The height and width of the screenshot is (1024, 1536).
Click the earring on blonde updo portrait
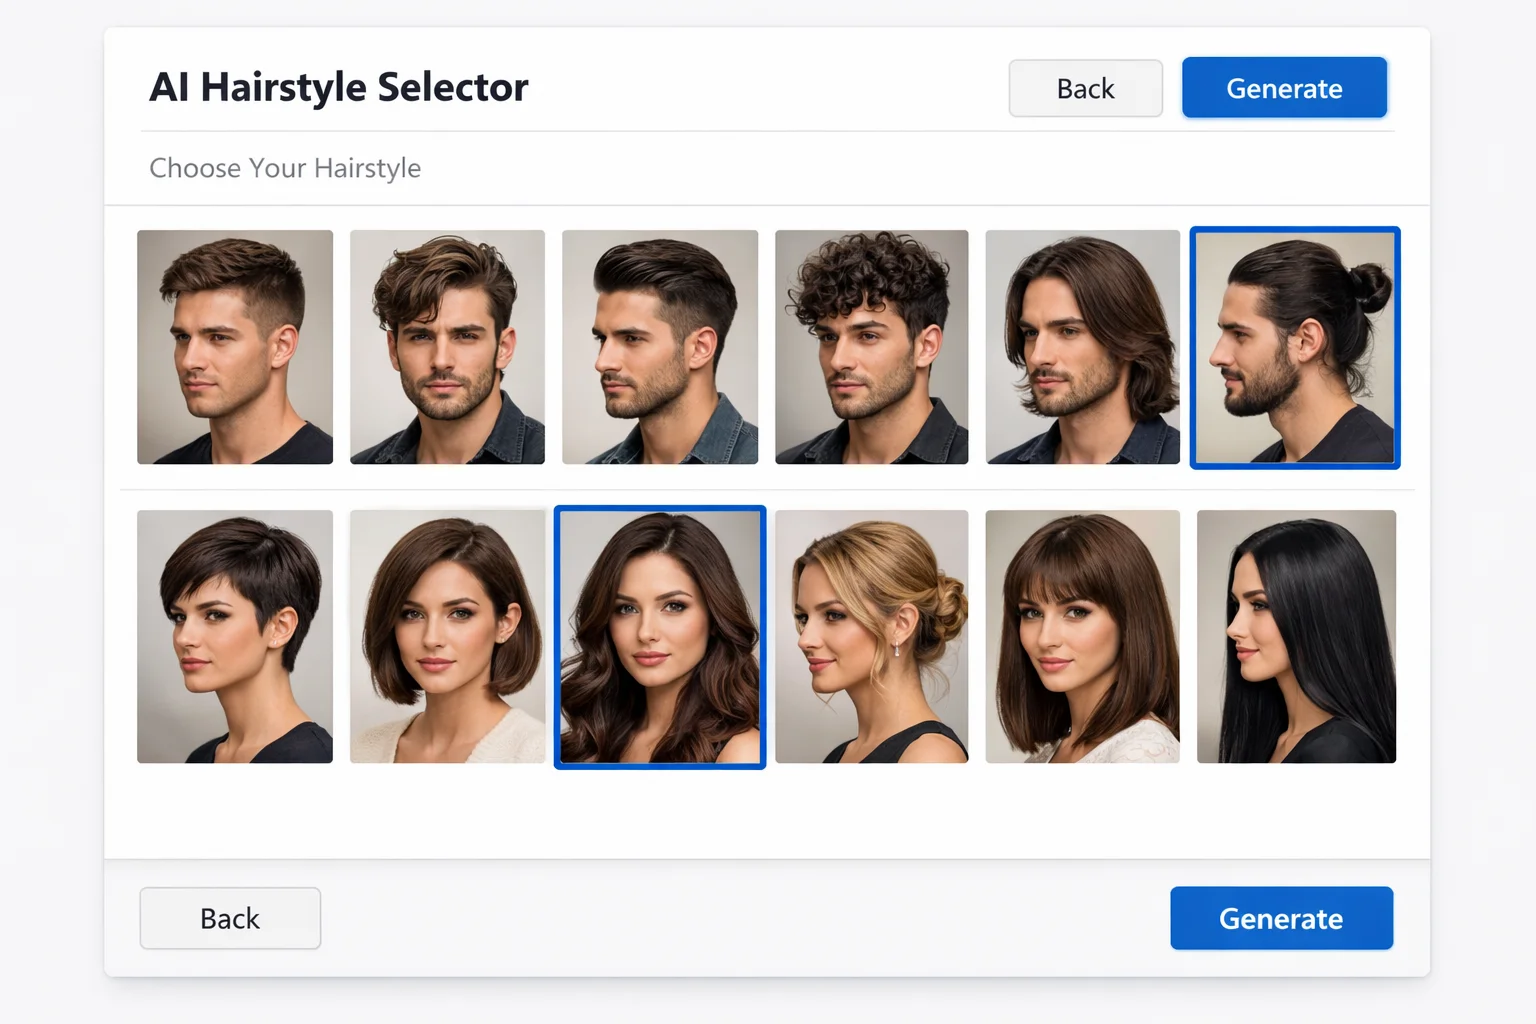coord(897,647)
